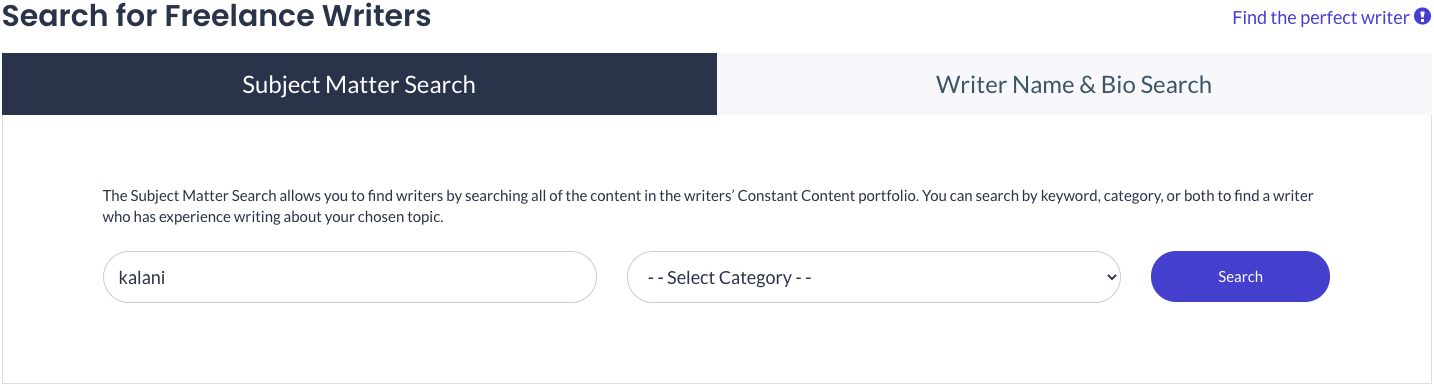Expand the Select Category dropdown
This screenshot has width=1434, height=386.
click(x=874, y=277)
